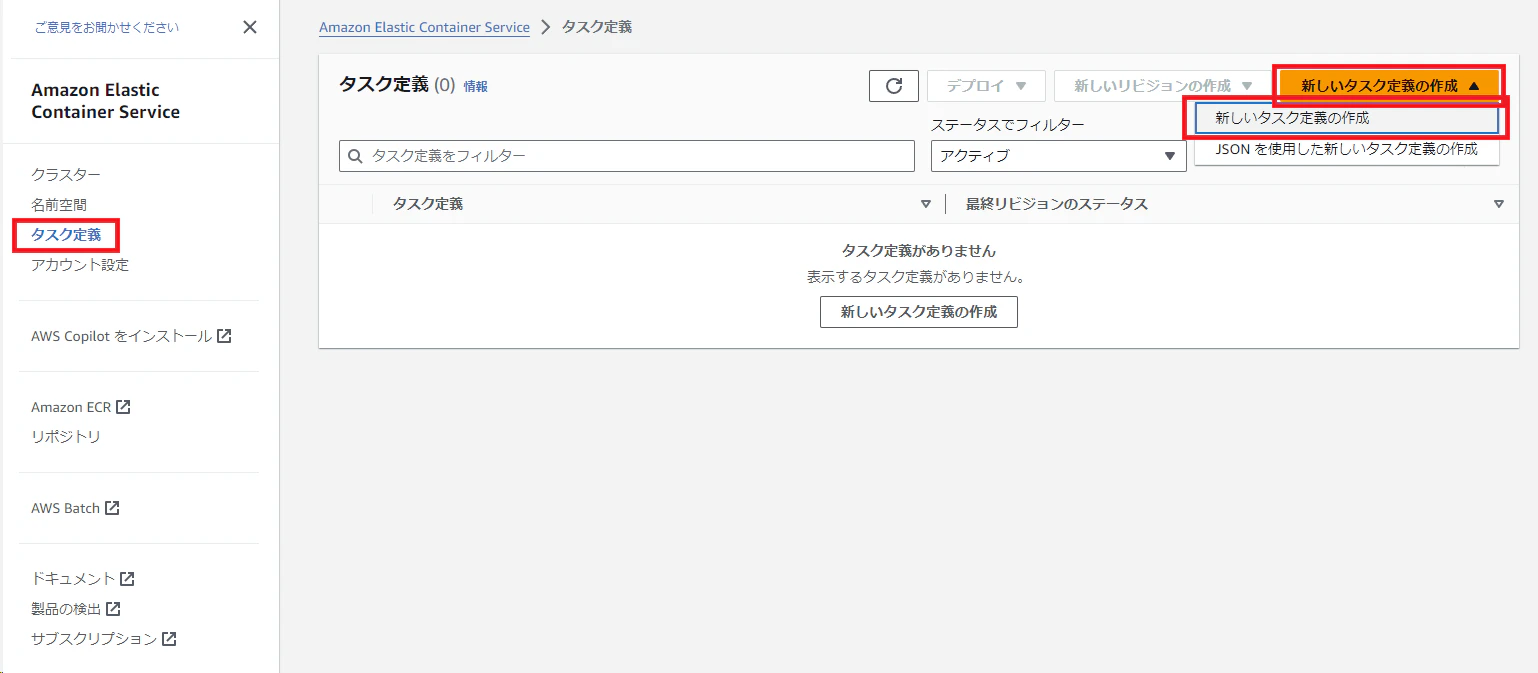Collapse the orange 新しいタスク定義の作成 dropdown
Screen dimensions: 1538x673
pyautogui.click(x=1390, y=86)
